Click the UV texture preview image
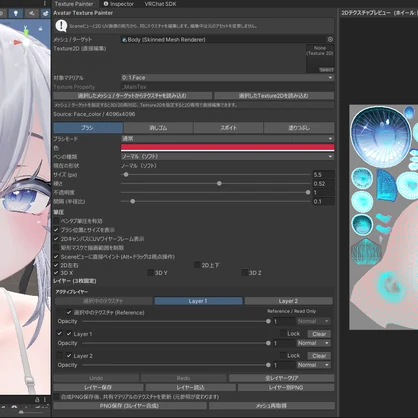The image size is (418, 418). tap(383, 217)
